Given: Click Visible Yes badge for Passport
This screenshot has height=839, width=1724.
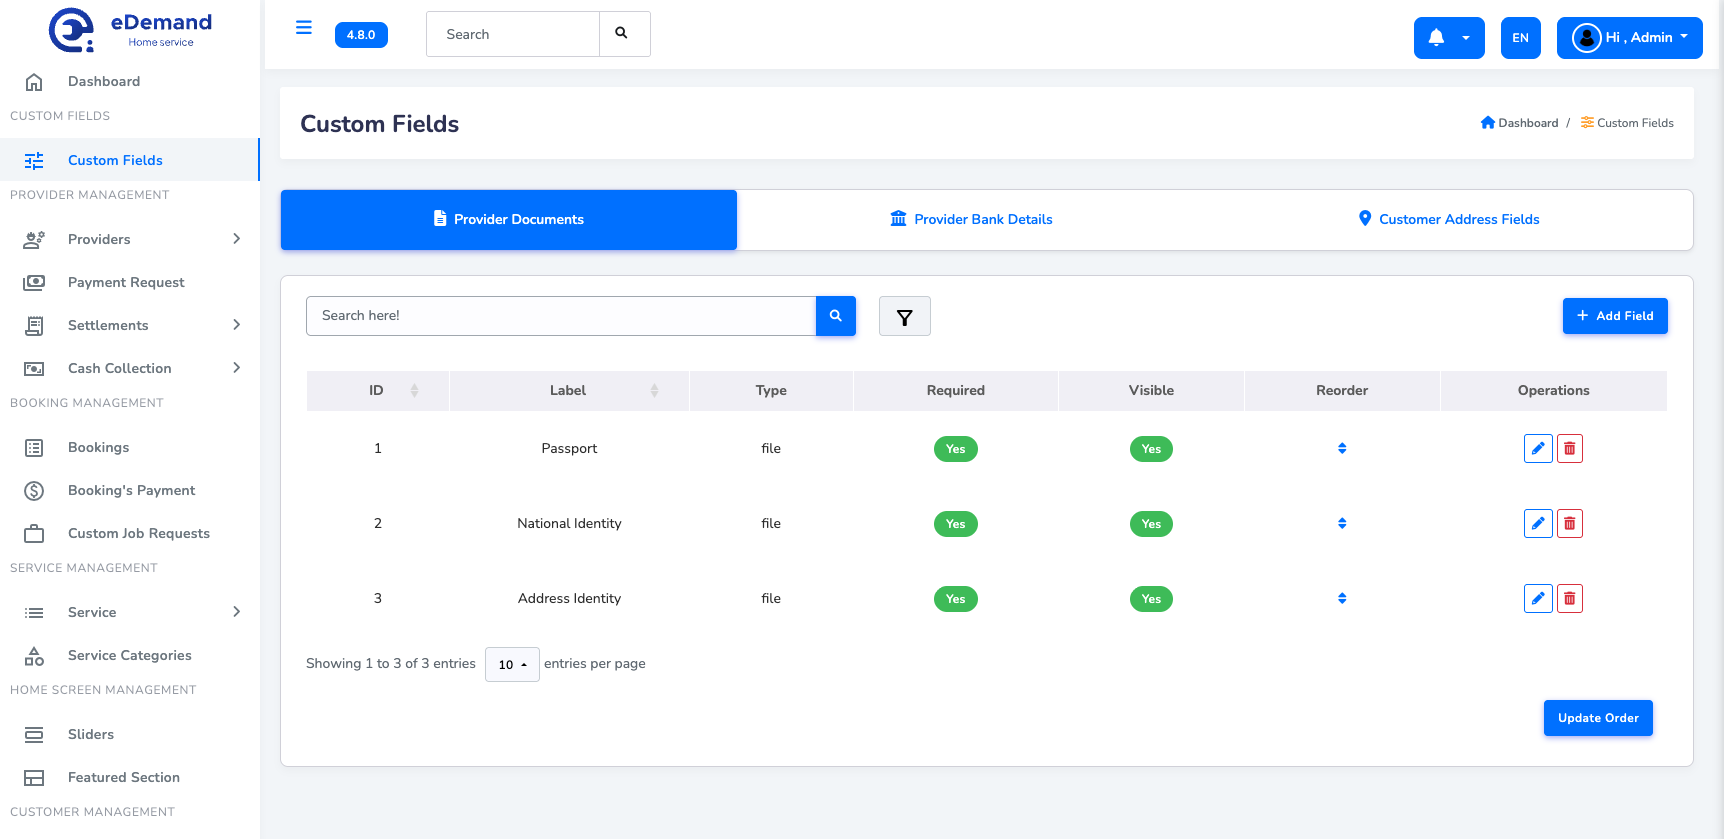Looking at the screenshot, I should pos(1151,449).
